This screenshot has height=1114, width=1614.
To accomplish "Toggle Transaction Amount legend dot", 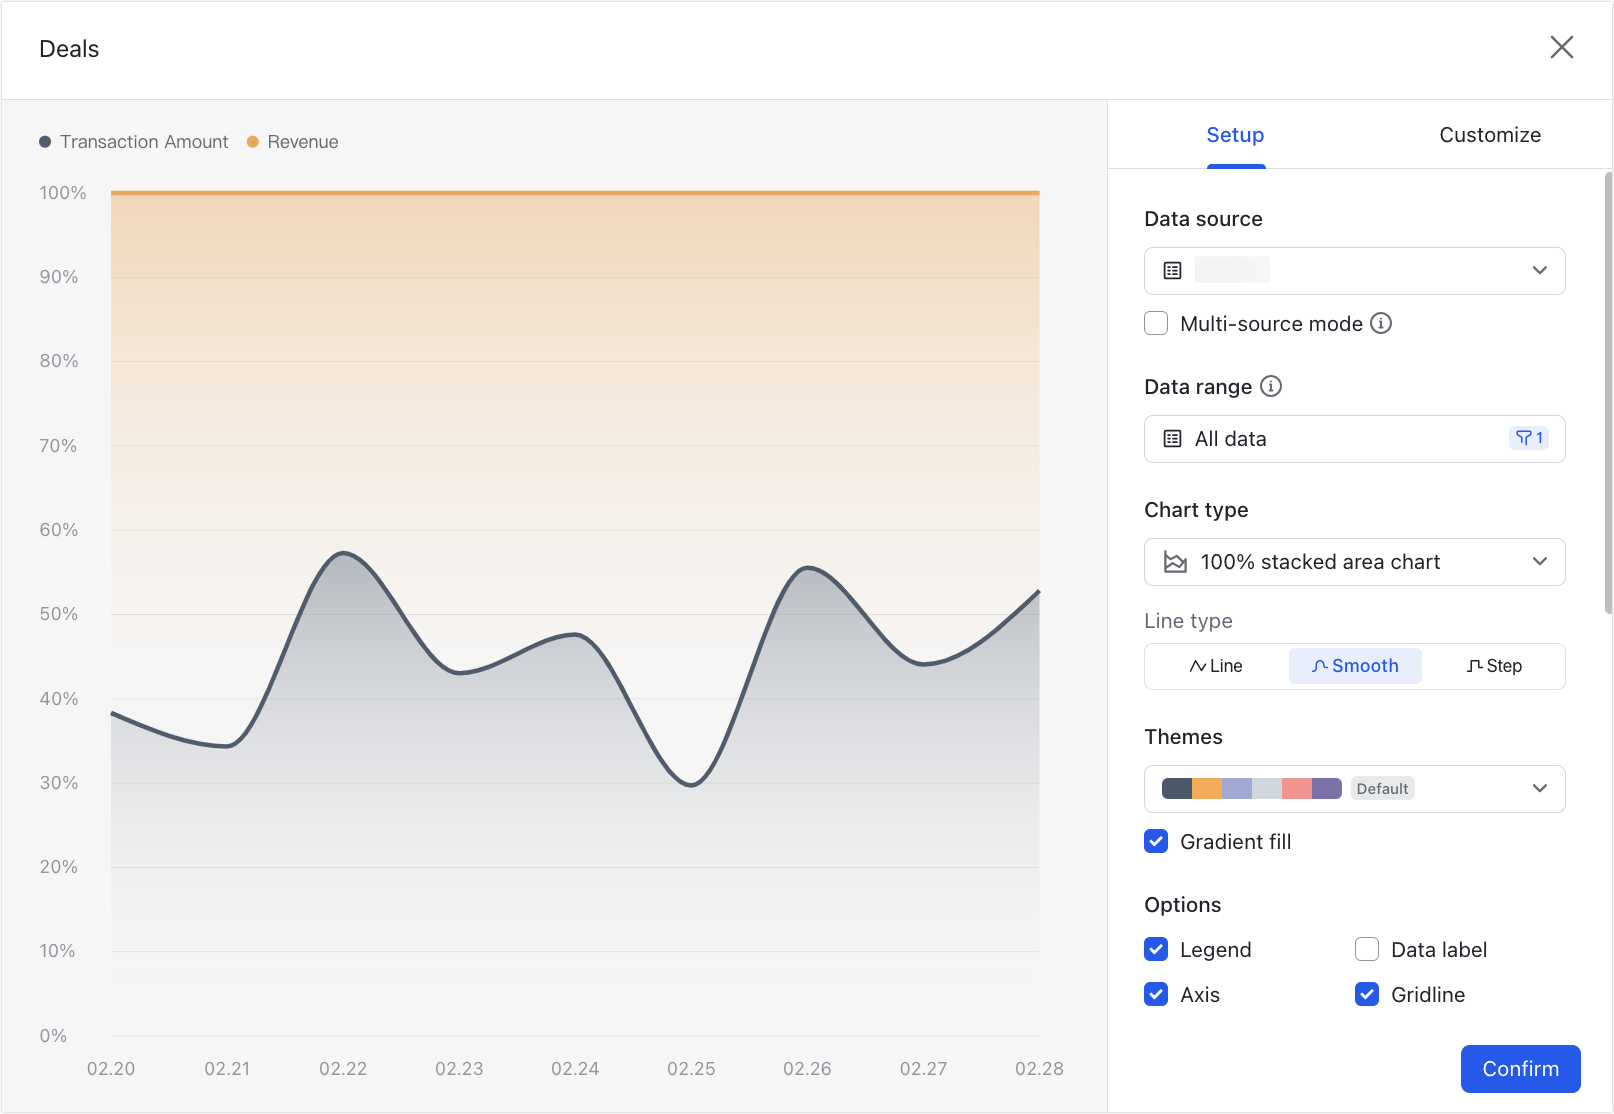I will tap(45, 142).
